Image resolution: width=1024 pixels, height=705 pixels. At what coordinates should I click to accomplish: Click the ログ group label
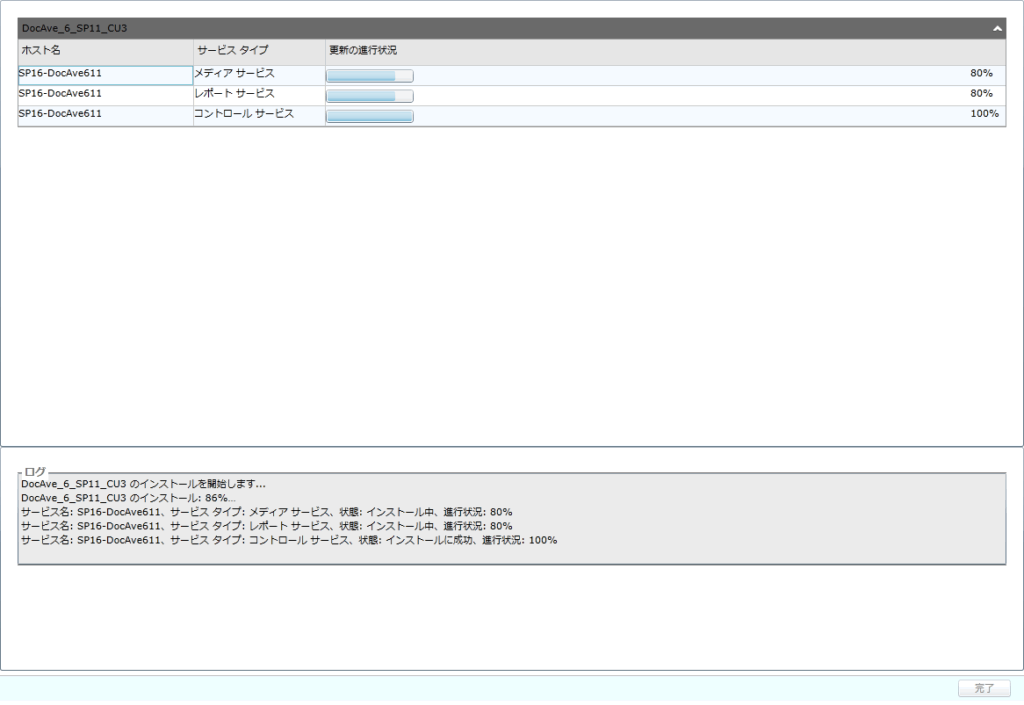[x=35, y=471]
